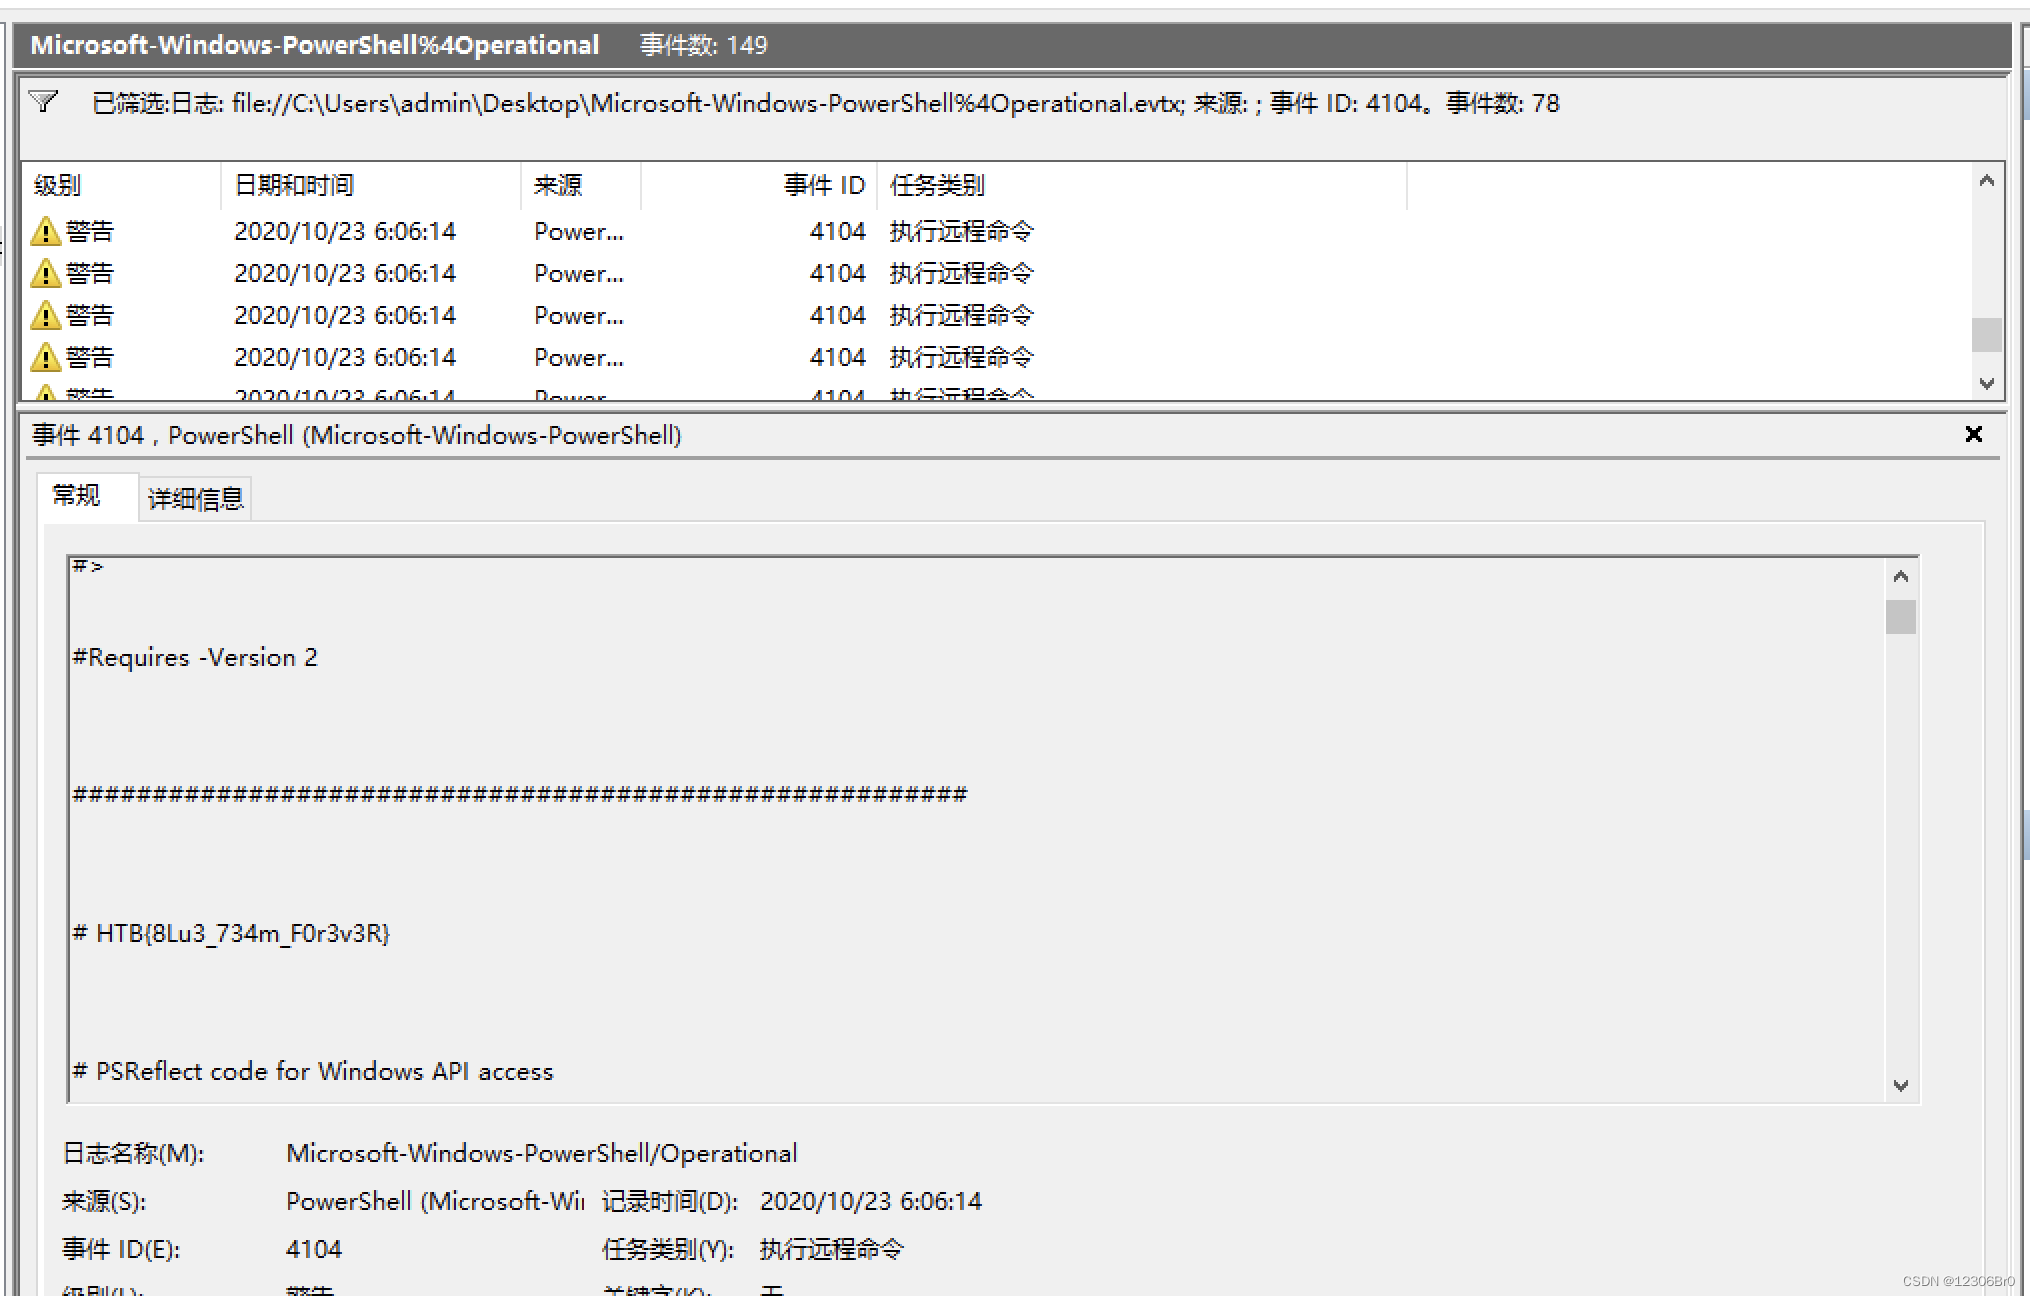The height and width of the screenshot is (1296, 2030).
Task: Click the #Requires -Version 2 line
Action: (x=195, y=657)
